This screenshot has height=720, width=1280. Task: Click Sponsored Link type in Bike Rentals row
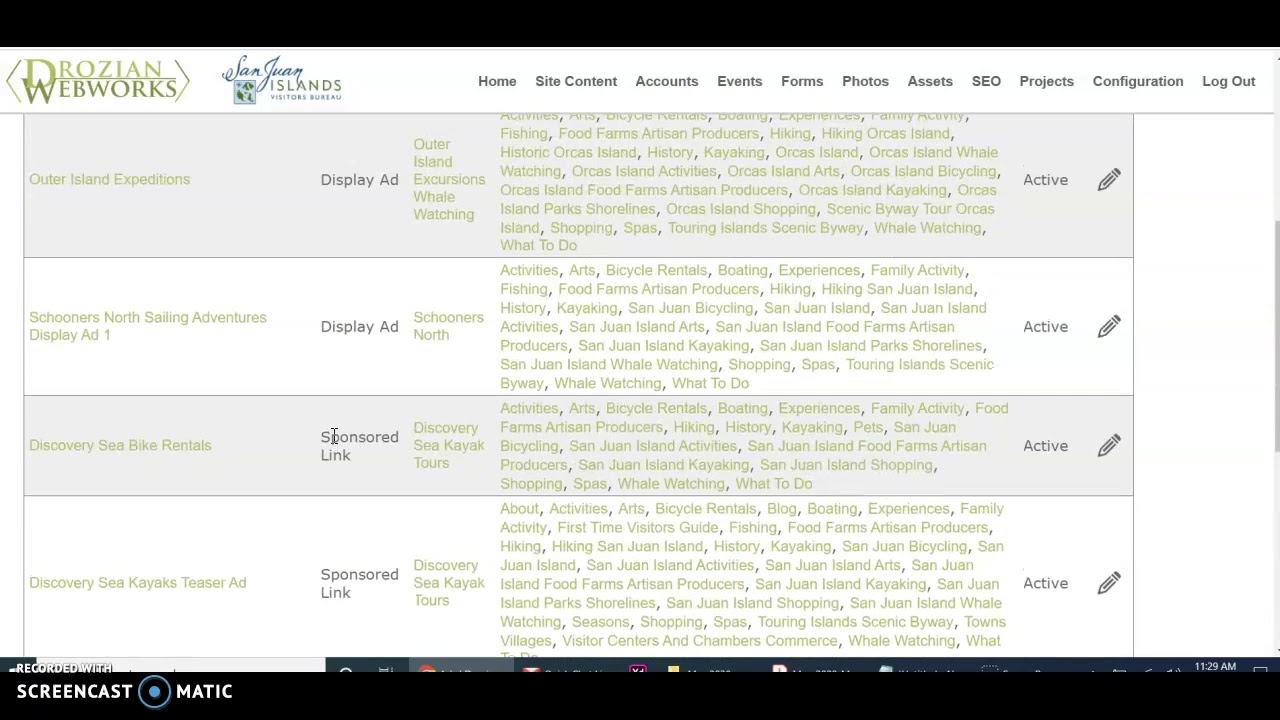point(359,446)
